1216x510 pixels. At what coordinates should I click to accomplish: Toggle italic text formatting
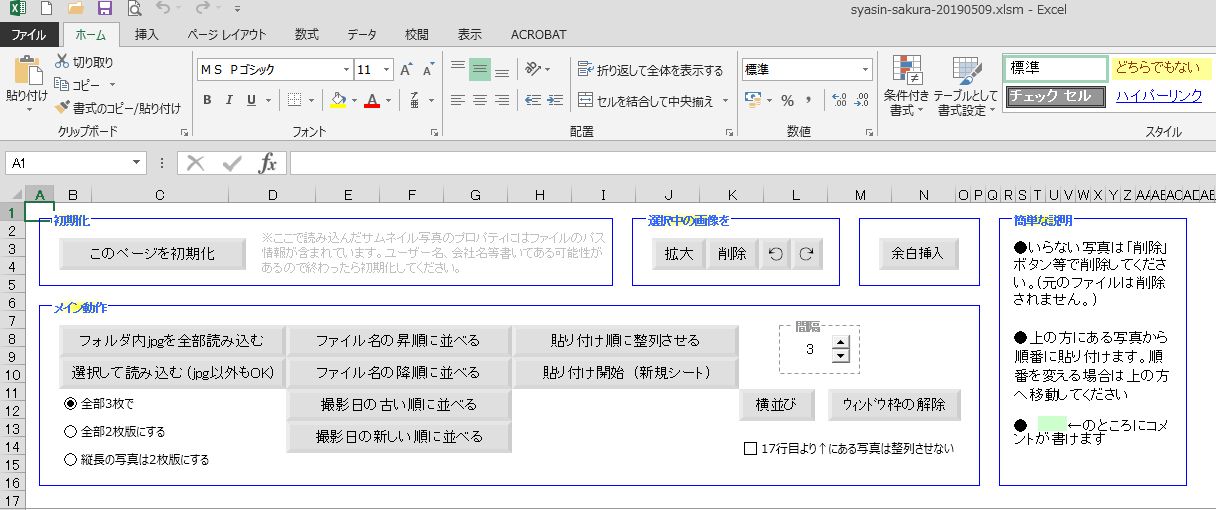(x=229, y=100)
